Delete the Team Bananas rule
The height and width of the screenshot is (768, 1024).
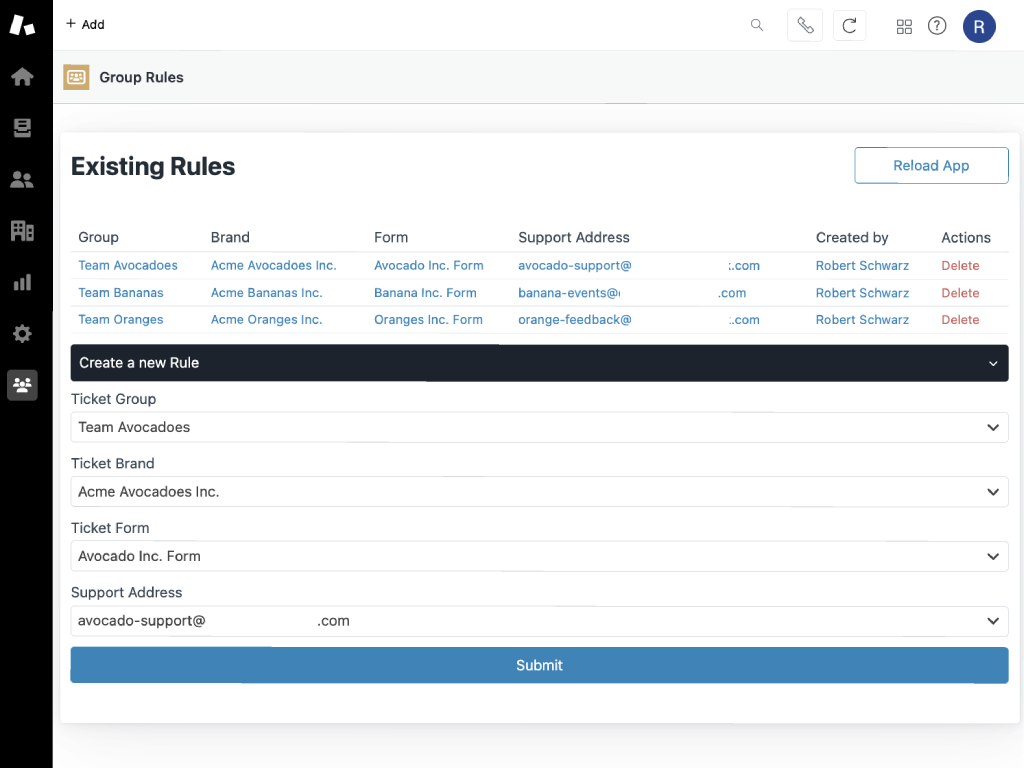pos(959,292)
